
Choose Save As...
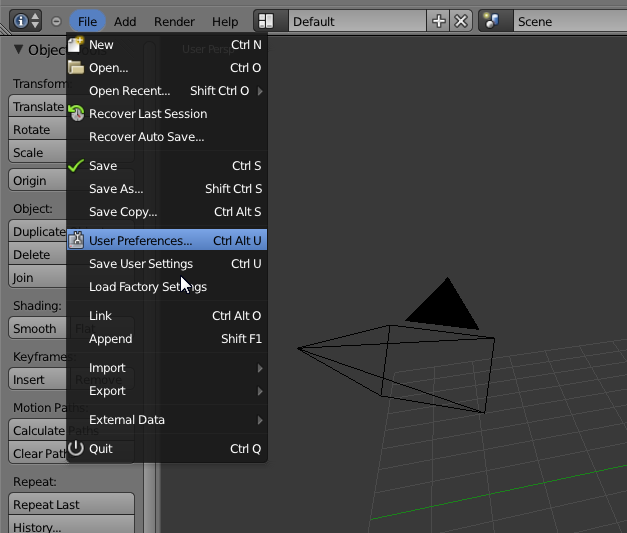click(x=167, y=189)
